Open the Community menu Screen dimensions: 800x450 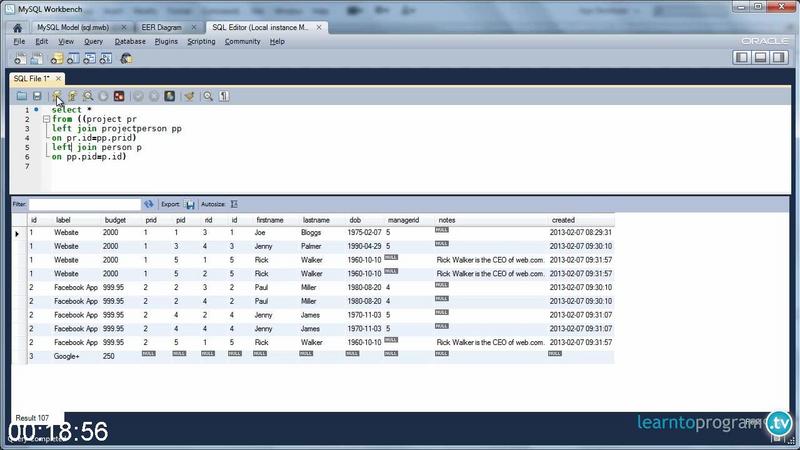pyautogui.click(x=242, y=41)
